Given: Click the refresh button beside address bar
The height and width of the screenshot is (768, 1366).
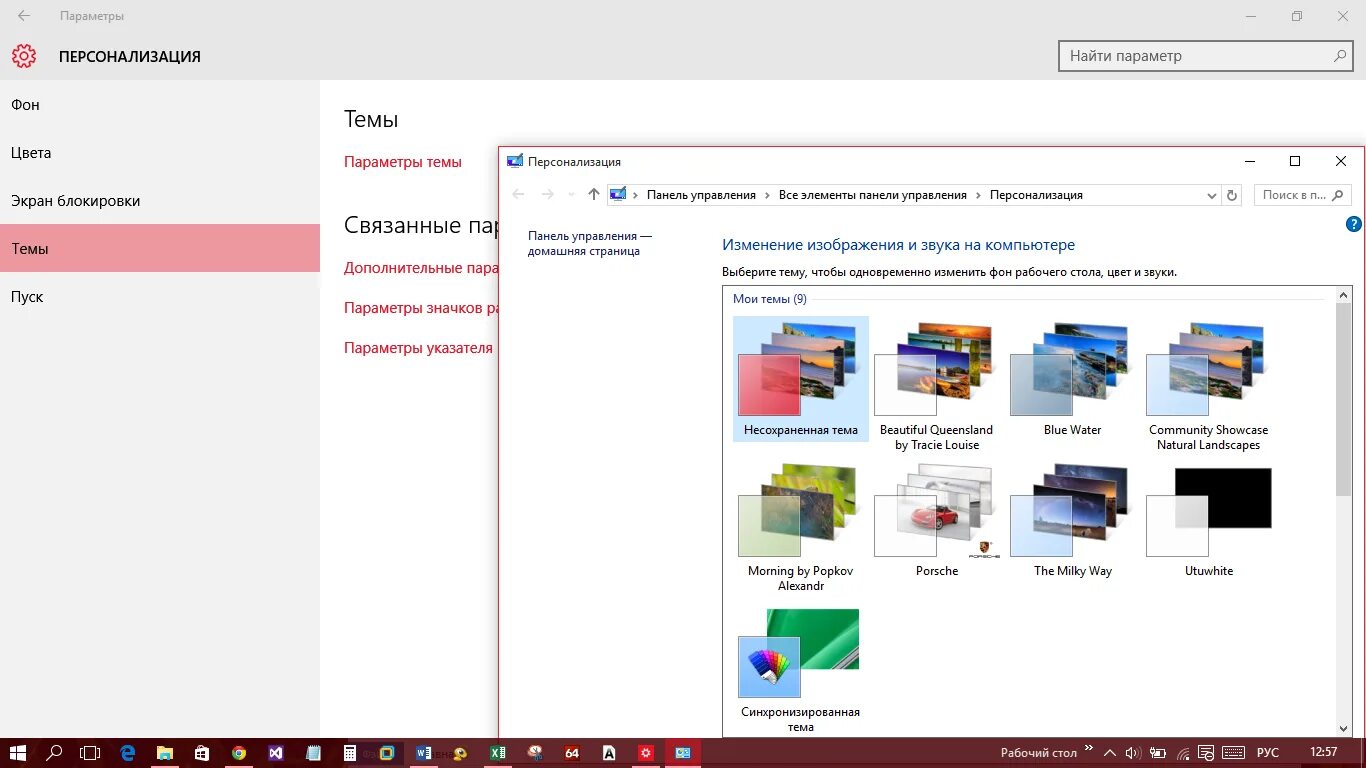Looking at the screenshot, I should pos(1232,195).
